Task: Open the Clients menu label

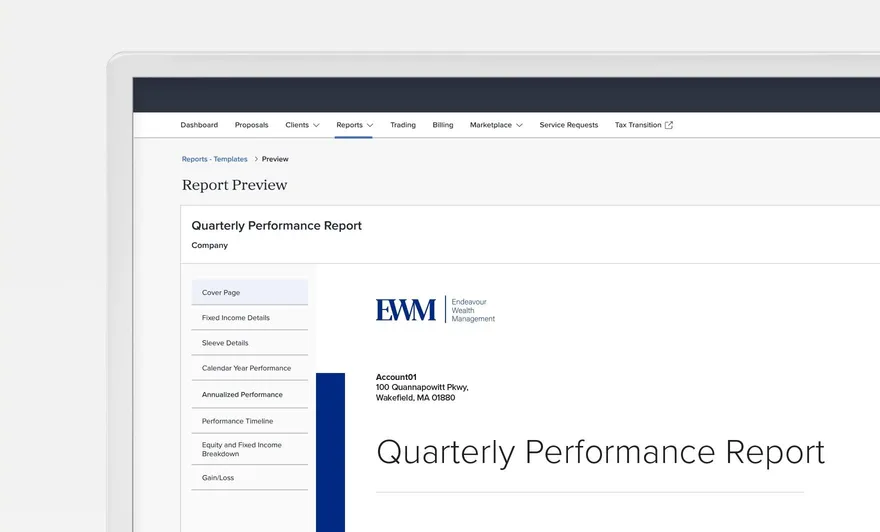Action: pos(297,125)
